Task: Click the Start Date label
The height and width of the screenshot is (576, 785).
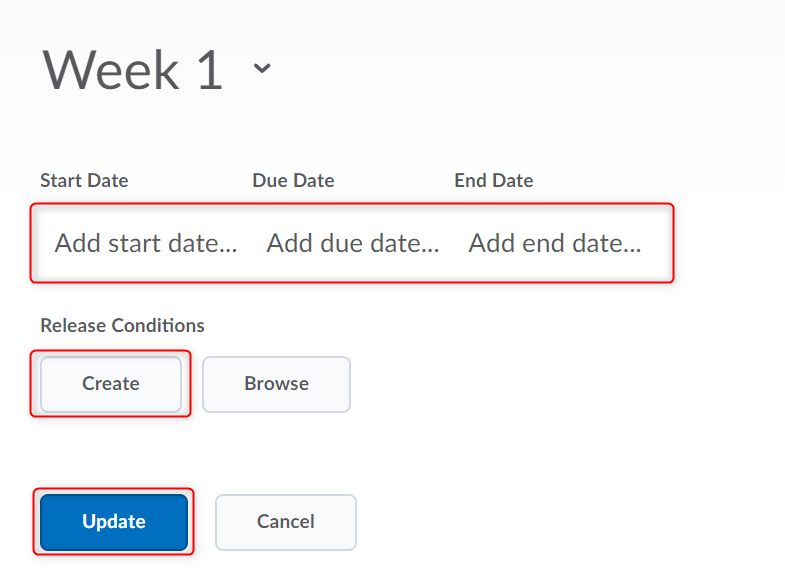Action: tap(84, 181)
